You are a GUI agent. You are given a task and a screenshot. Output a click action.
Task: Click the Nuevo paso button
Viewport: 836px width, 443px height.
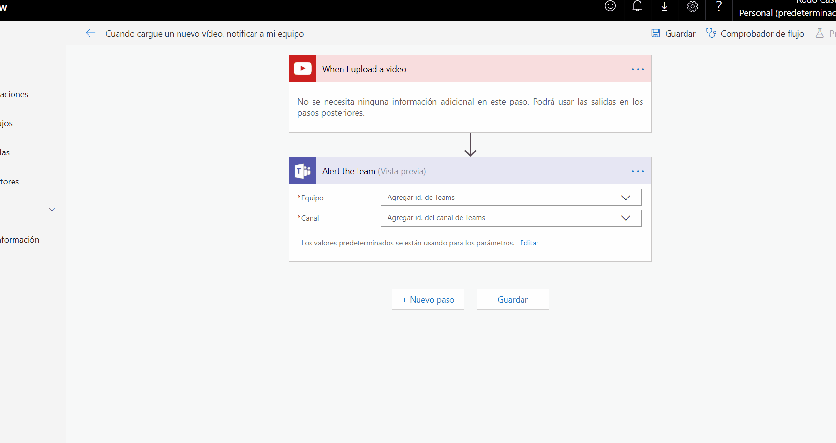point(428,300)
